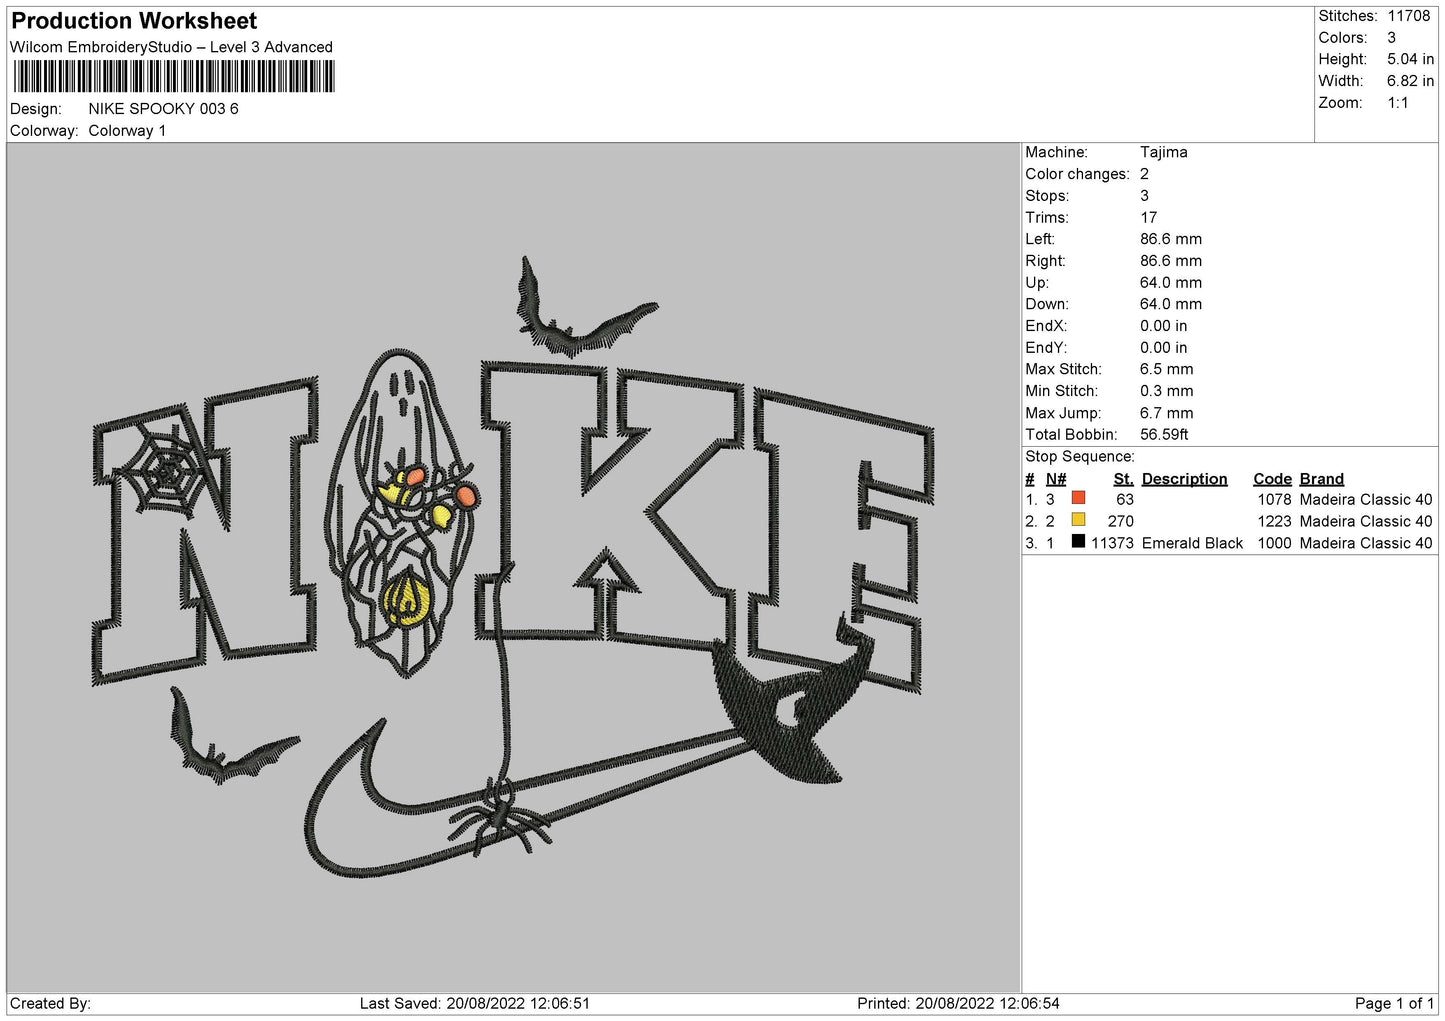The width and height of the screenshot is (1445, 1021).
Task: Click the Page 1 of 1 indicator
Action: pos(1393,1003)
